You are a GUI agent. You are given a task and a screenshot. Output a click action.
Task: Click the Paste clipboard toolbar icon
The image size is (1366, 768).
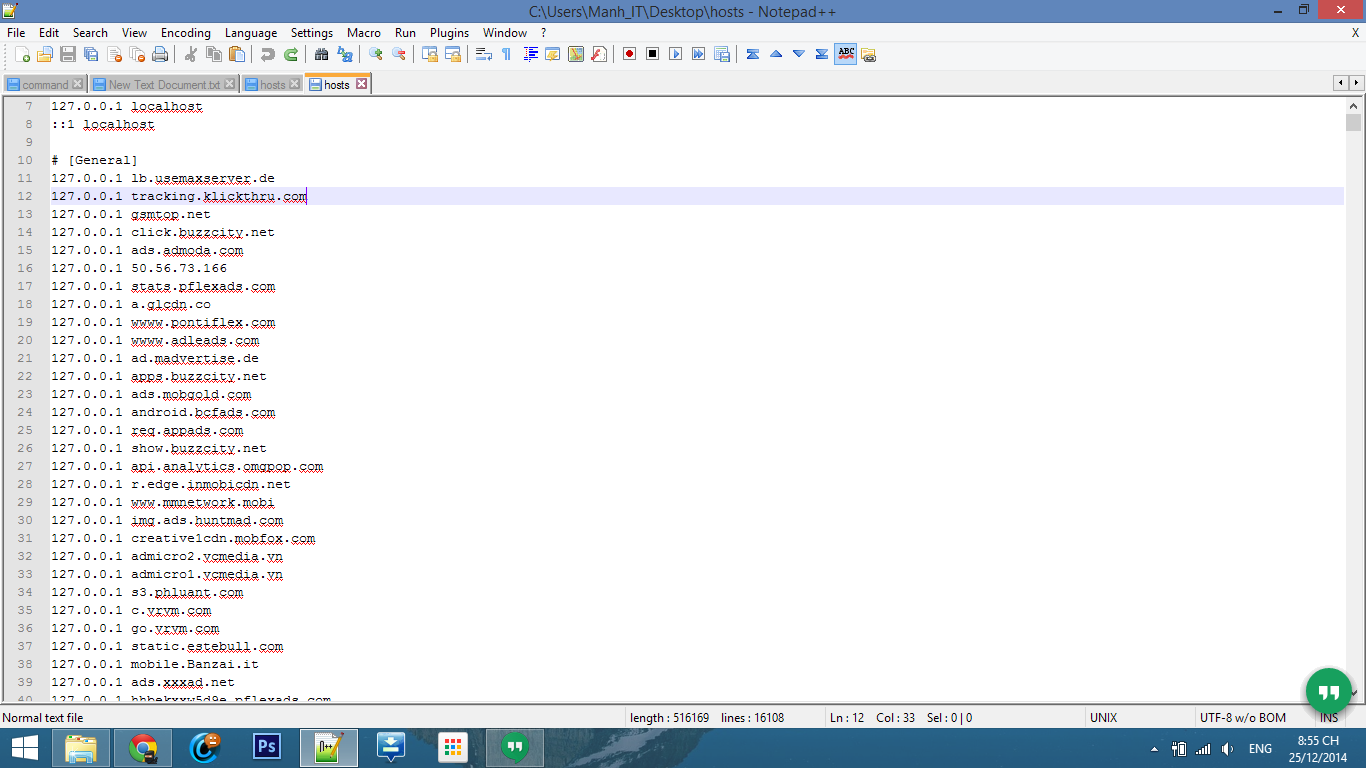click(x=236, y=54)
